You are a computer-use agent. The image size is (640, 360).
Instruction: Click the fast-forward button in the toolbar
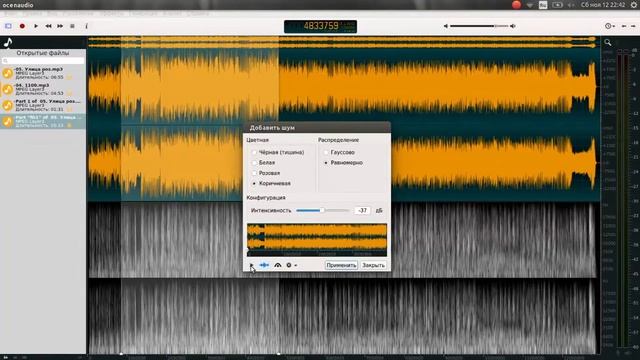60,26
